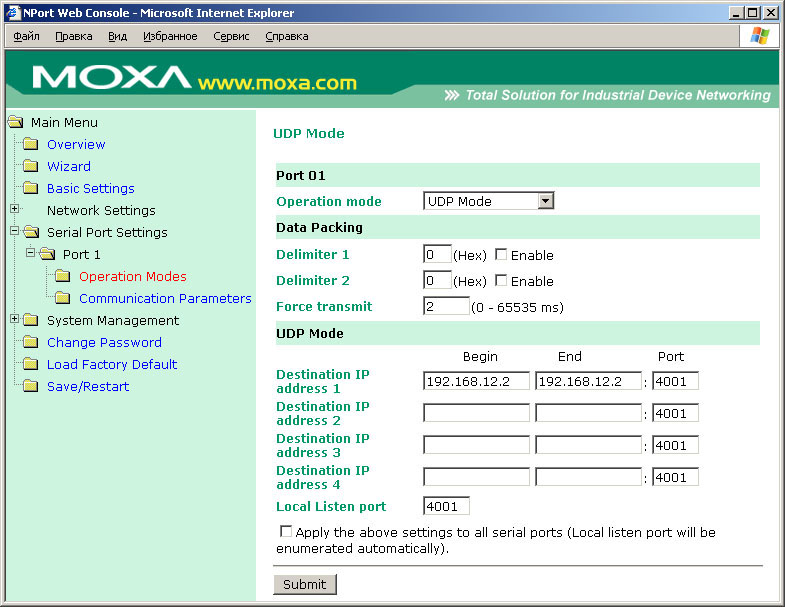Open the Communication Parameters link
This screenshot has width=785, height=607.
click(165, 298)
